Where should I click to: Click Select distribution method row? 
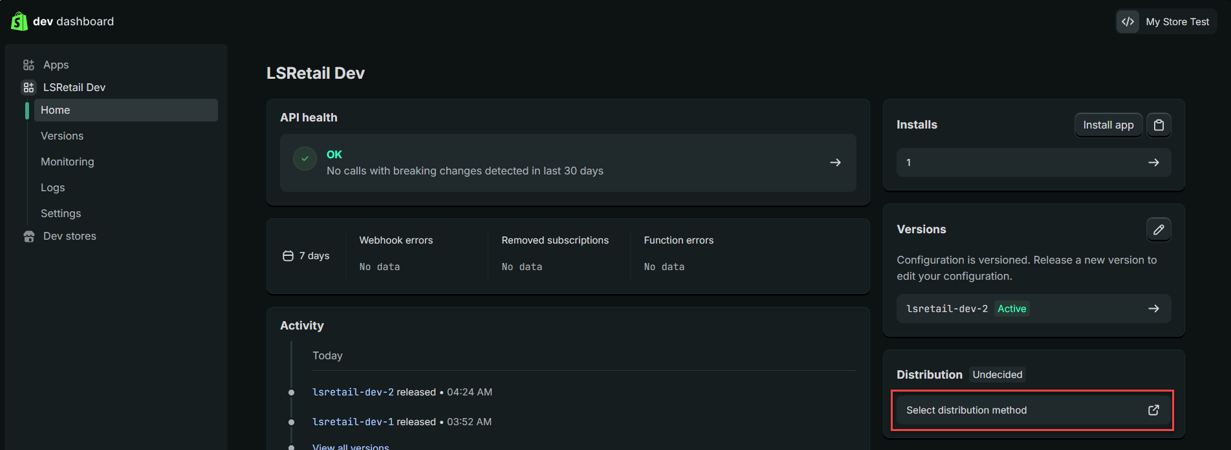coord(1020,410)
